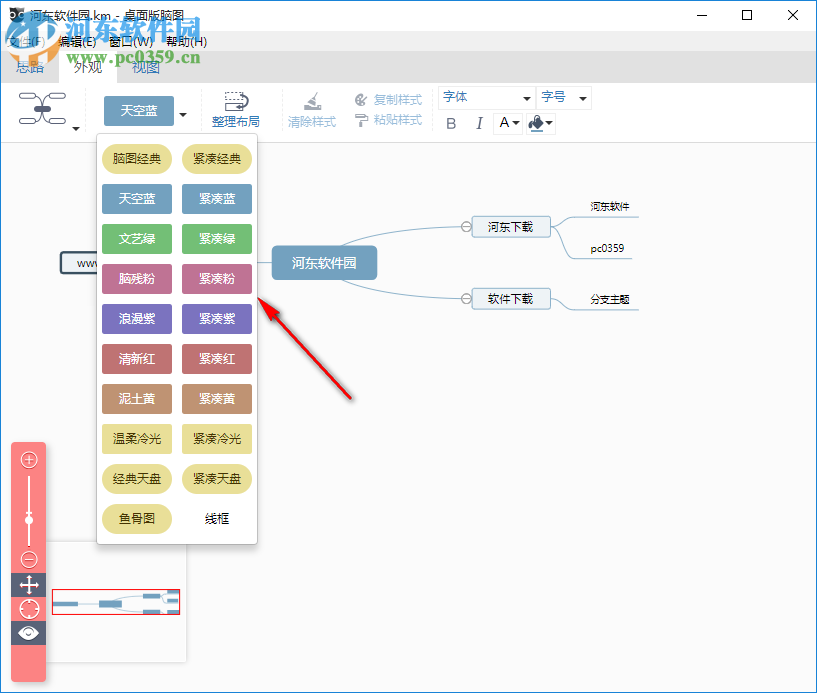Click the zoom-in plus icon
The width and height of the screenshot is (817, 693).
[x=28, y=459]
